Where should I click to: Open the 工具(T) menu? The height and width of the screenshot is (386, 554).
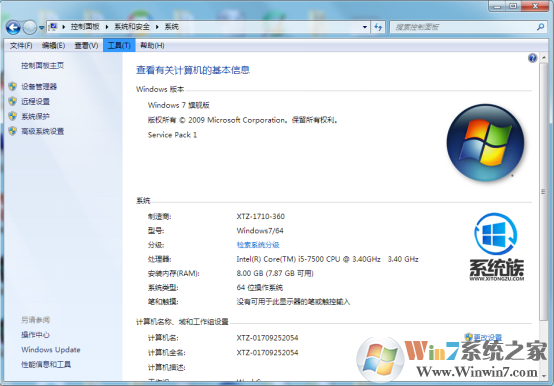pos(119,46)
